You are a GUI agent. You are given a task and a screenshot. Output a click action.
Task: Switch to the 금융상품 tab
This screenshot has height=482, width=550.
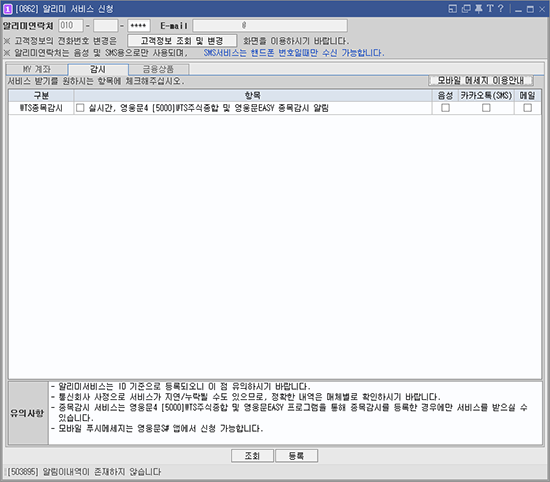(x=159, y=69)
